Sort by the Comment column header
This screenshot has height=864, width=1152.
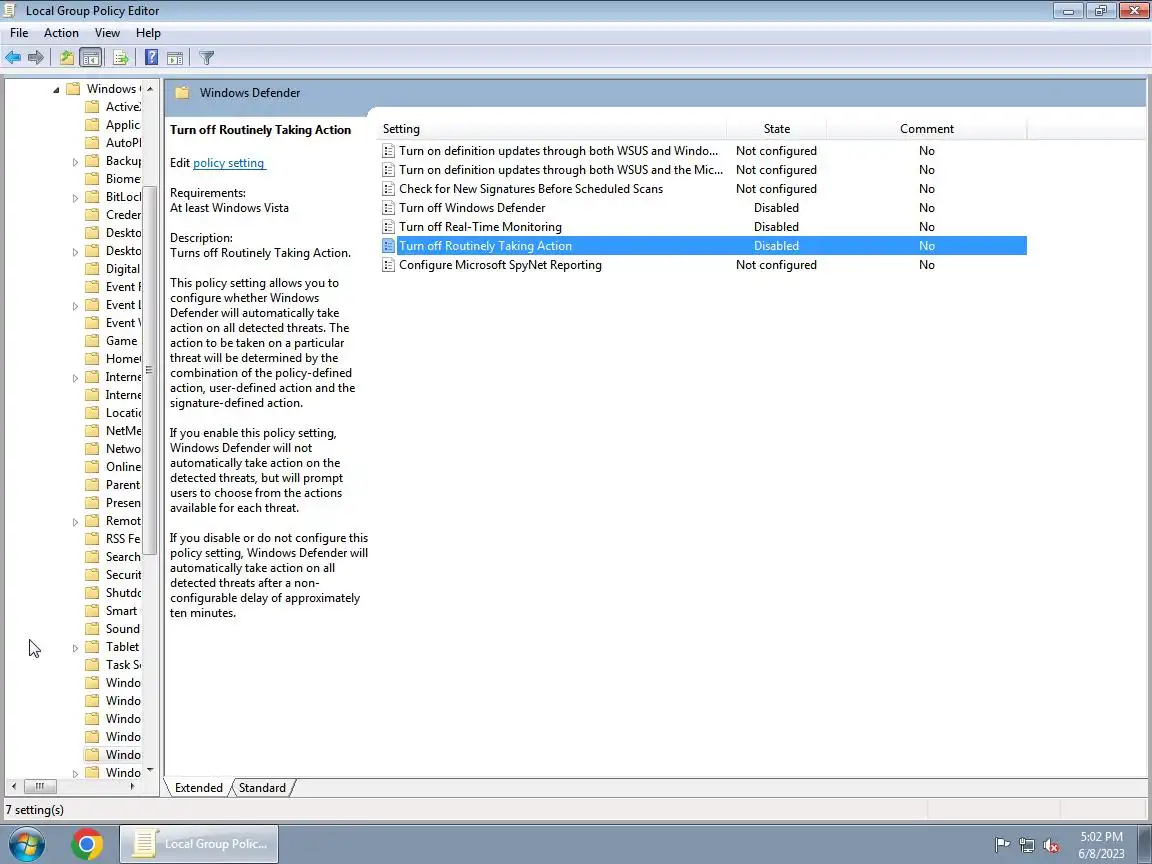click(926, 129)
